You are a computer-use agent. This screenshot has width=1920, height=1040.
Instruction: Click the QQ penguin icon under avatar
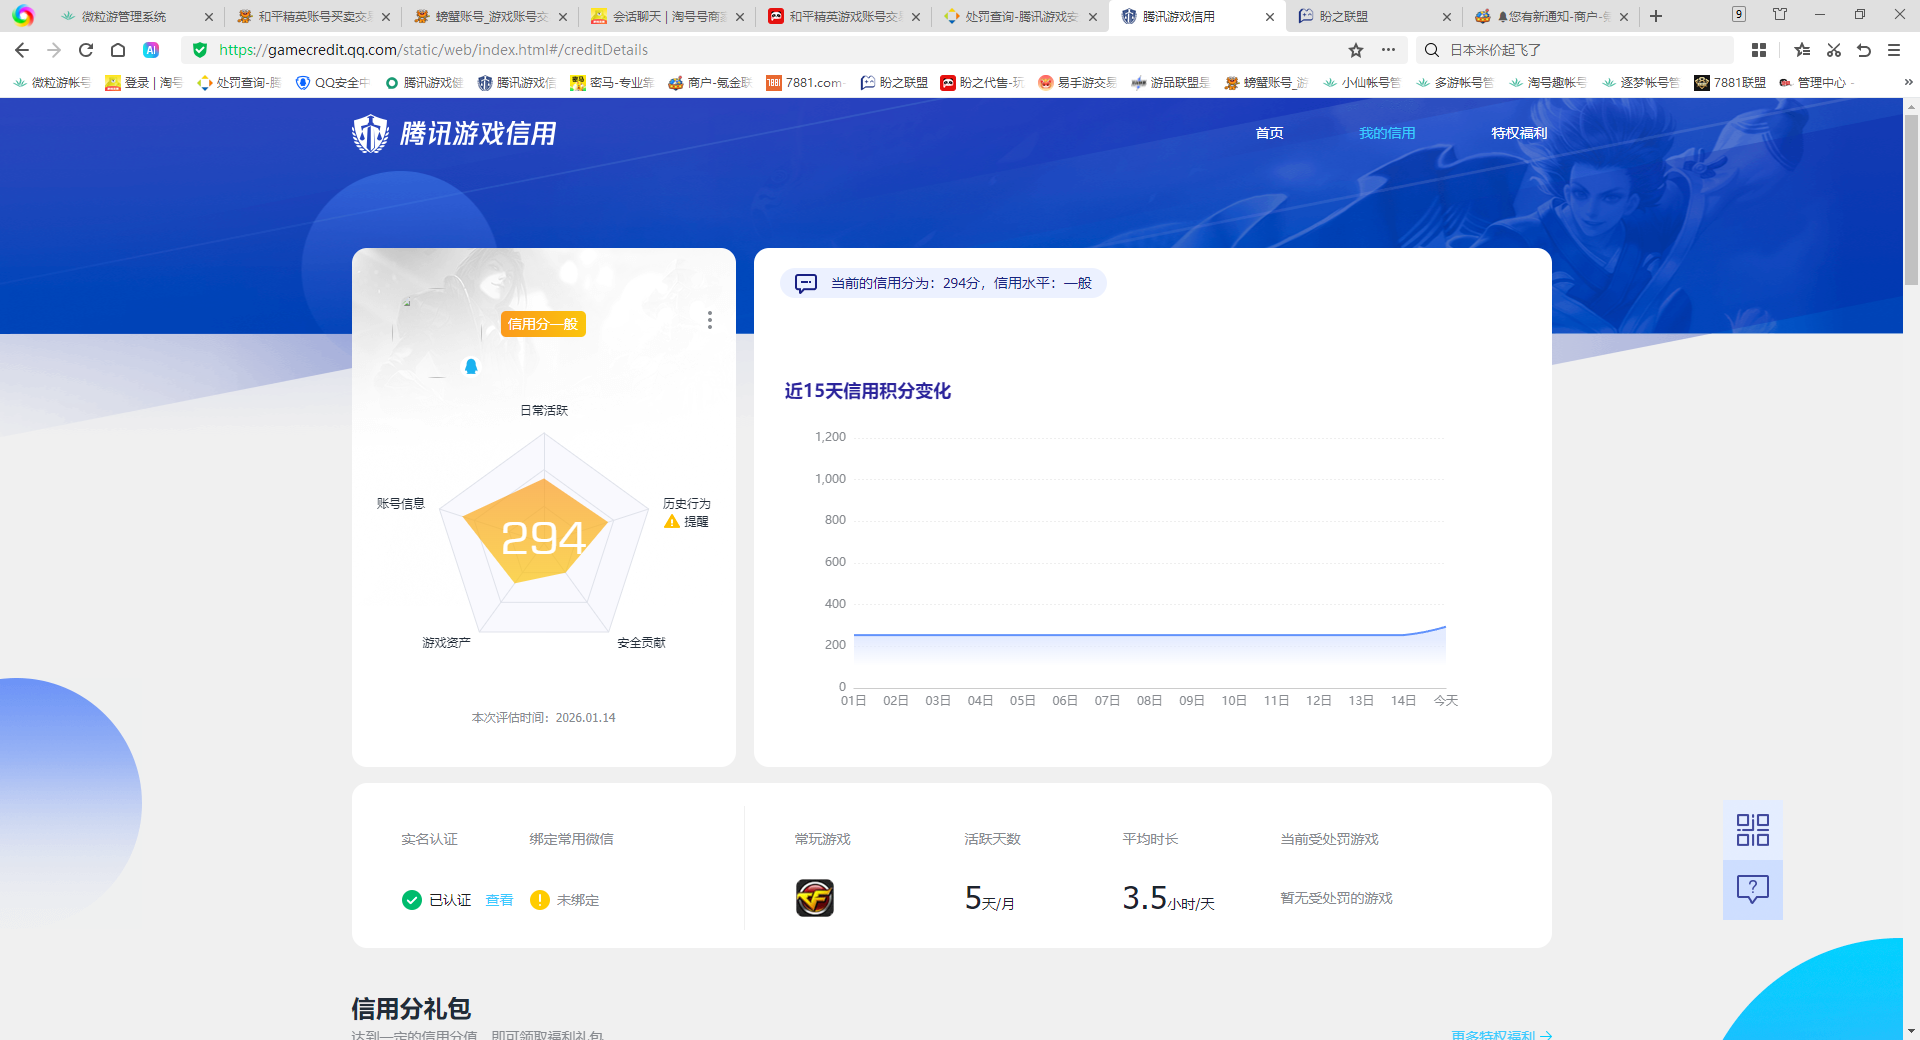point(471,367)
